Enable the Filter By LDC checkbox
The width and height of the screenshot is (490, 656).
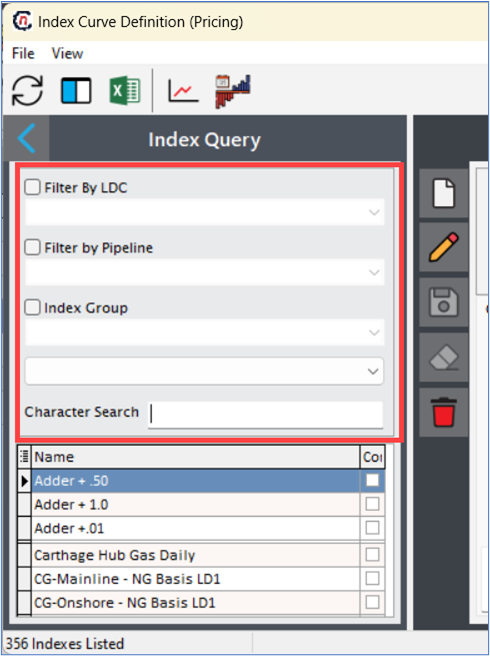[x=32, y=187]
